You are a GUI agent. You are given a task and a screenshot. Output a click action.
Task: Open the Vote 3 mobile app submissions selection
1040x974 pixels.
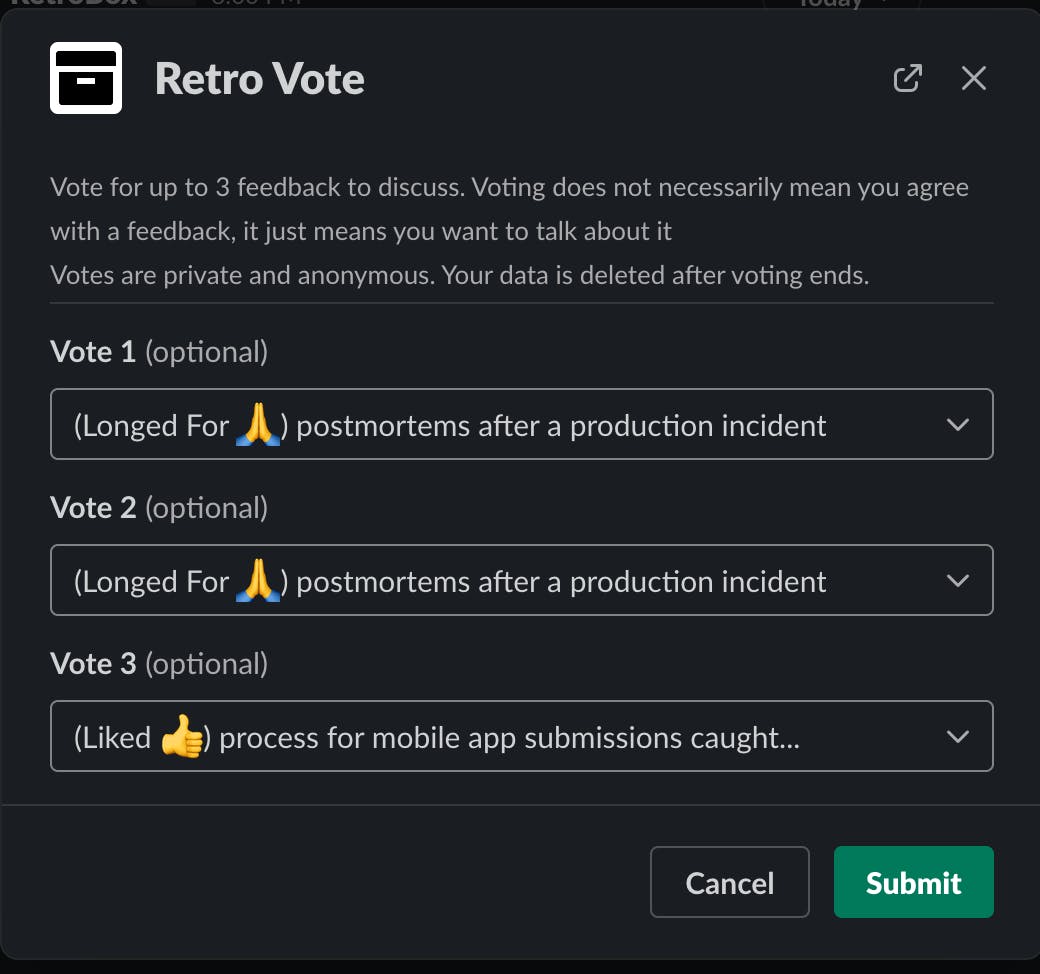point(509,738)
